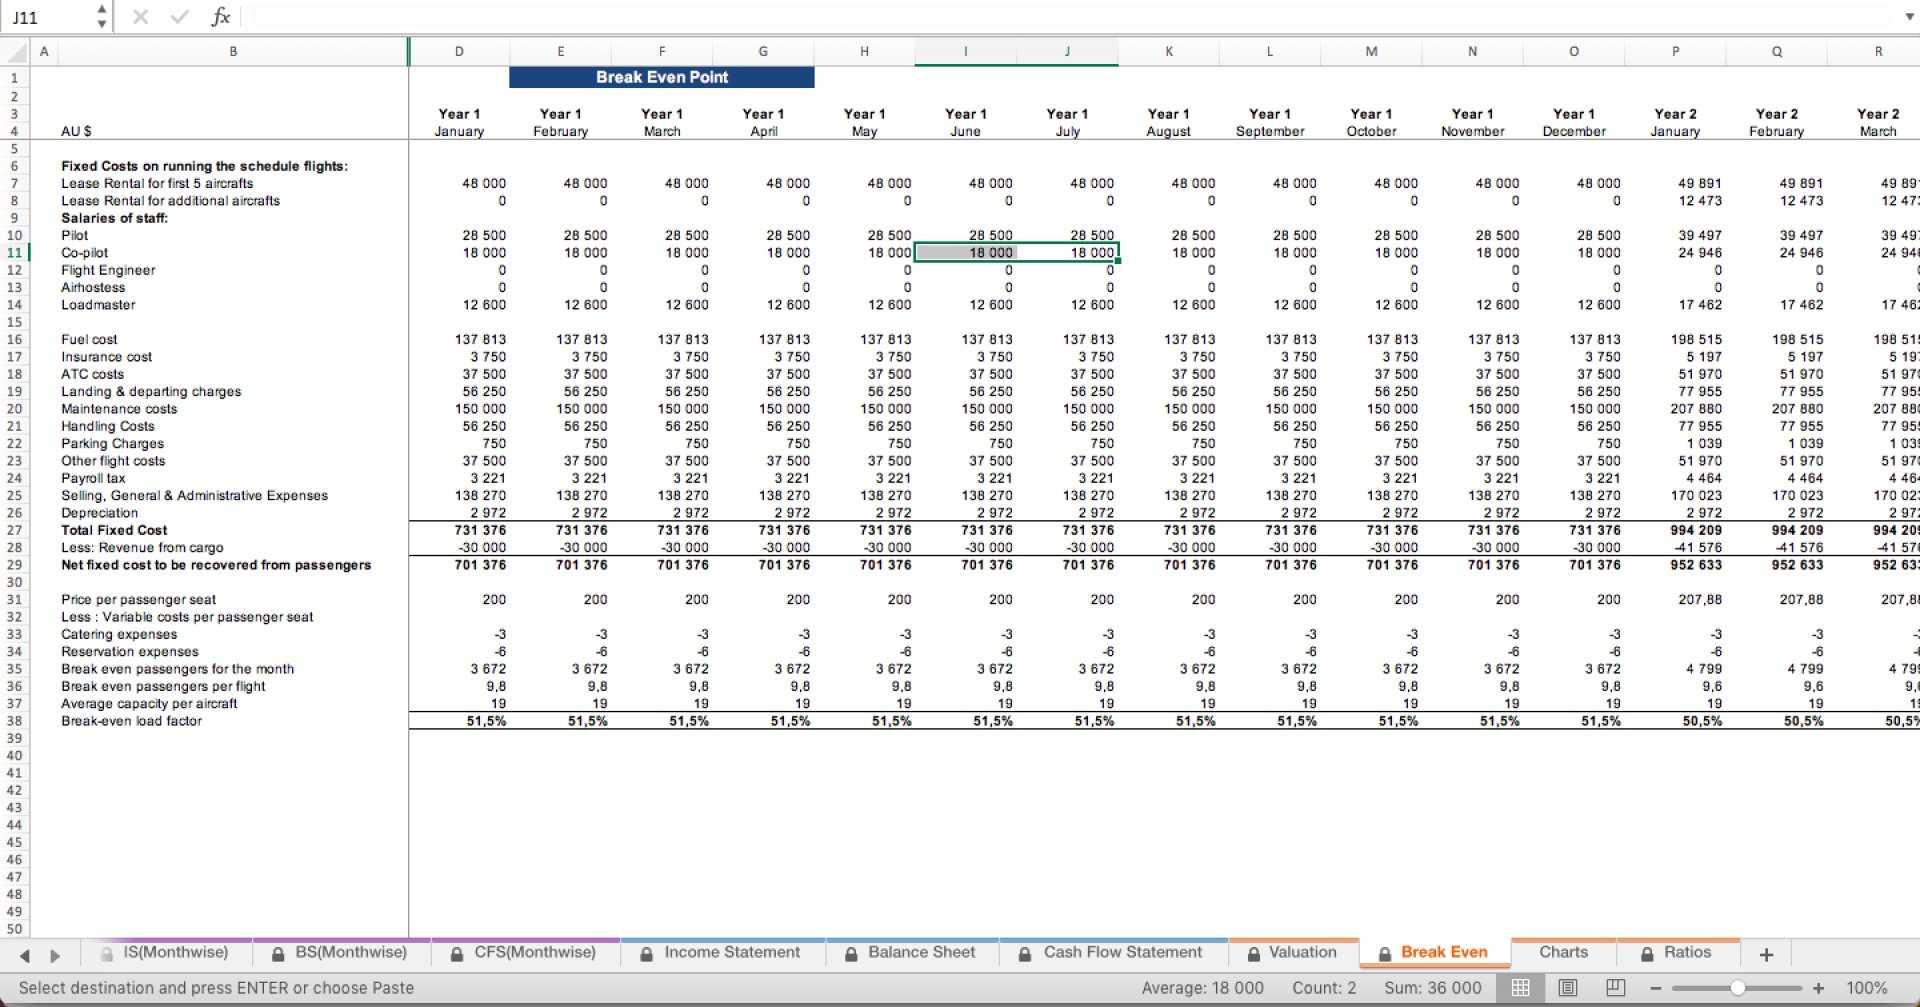Image resolution: width=1920 pixels, height=1007 pixels.
Task: Switch to the Cash Flow Statement tab
Action: (x=1122, y=952)
